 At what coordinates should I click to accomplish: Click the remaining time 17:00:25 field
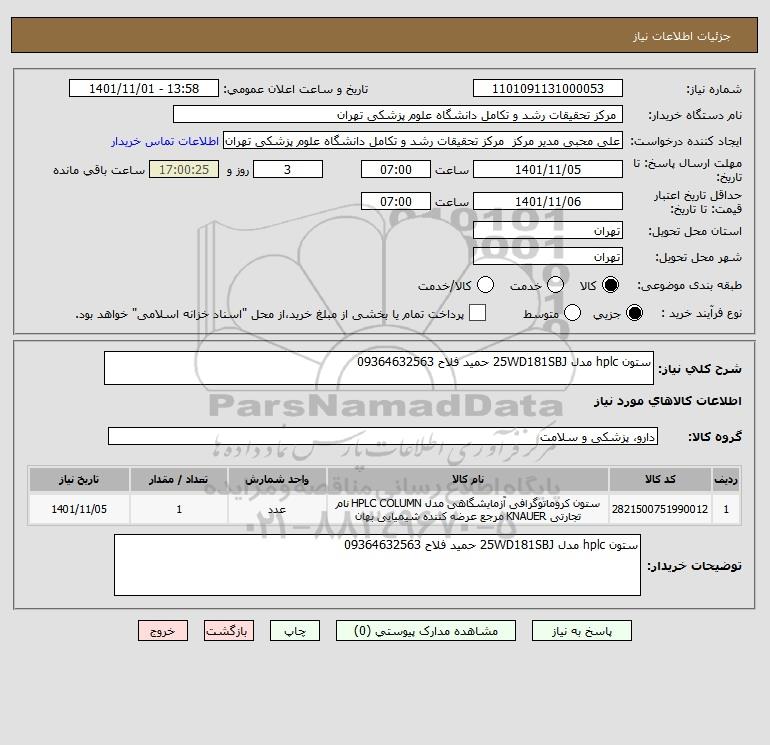coord(184,170)
